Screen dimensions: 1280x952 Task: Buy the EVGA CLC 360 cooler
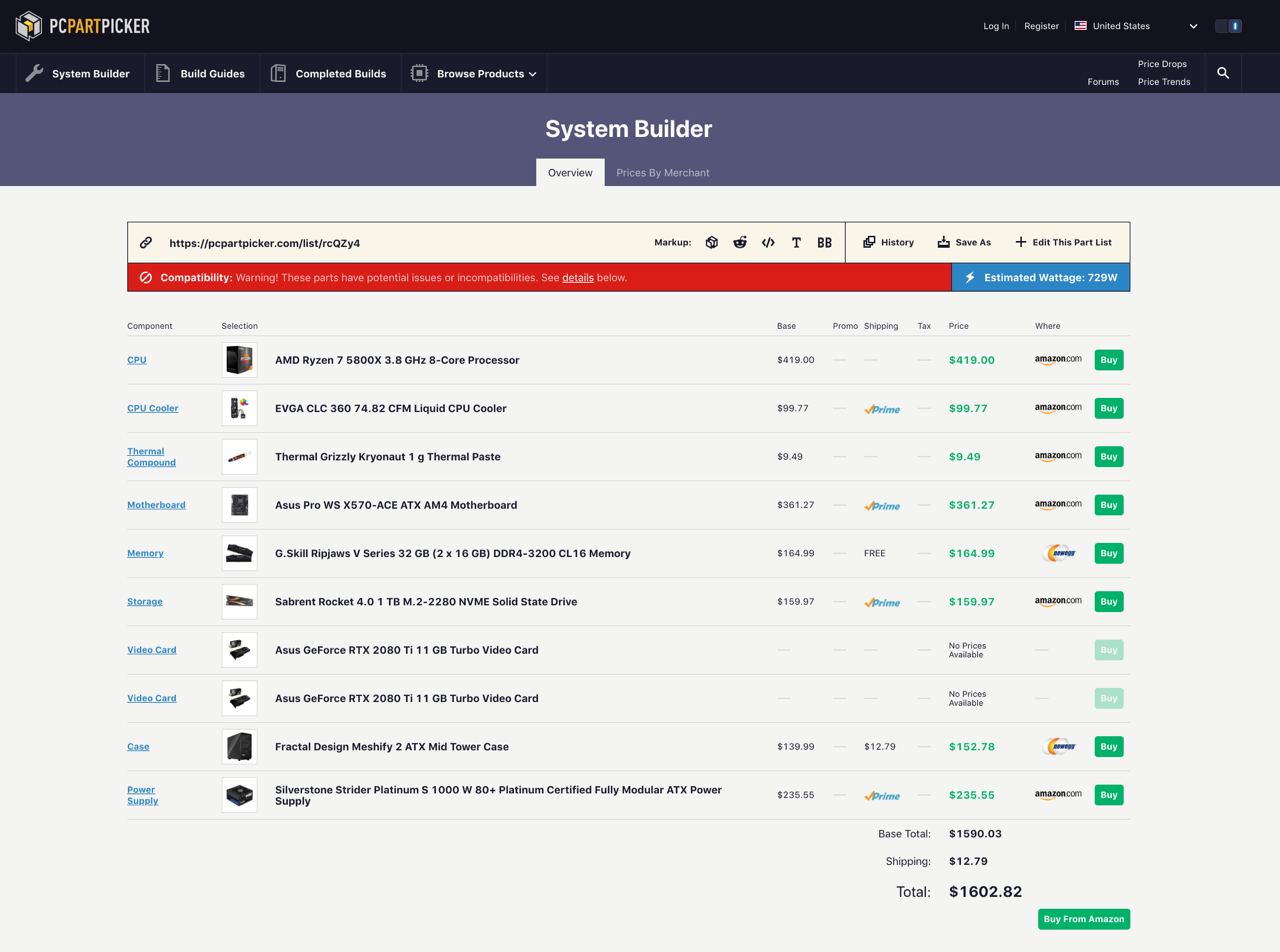point(1109,408)
